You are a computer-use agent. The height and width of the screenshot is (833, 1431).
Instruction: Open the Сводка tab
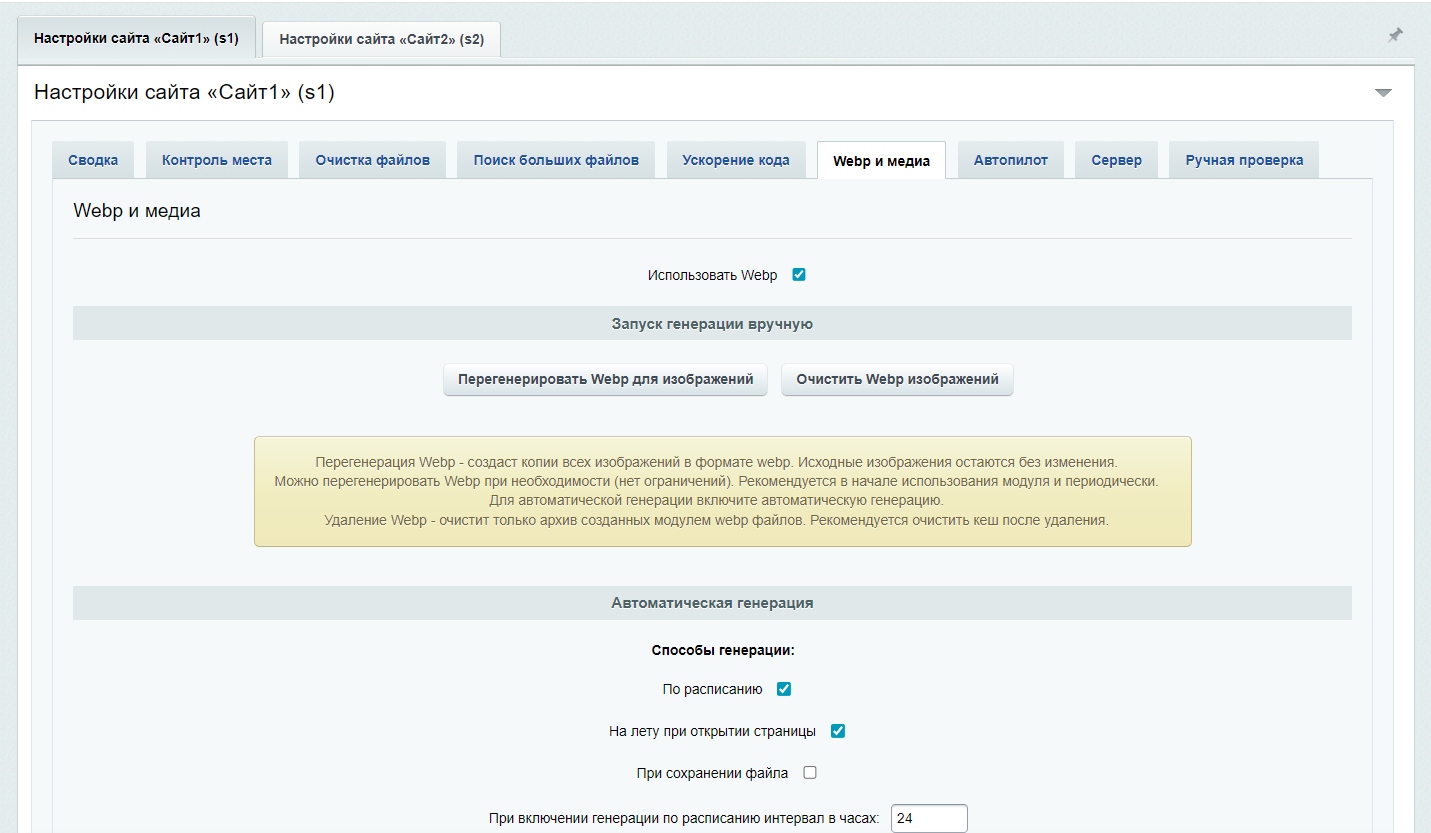93,160
